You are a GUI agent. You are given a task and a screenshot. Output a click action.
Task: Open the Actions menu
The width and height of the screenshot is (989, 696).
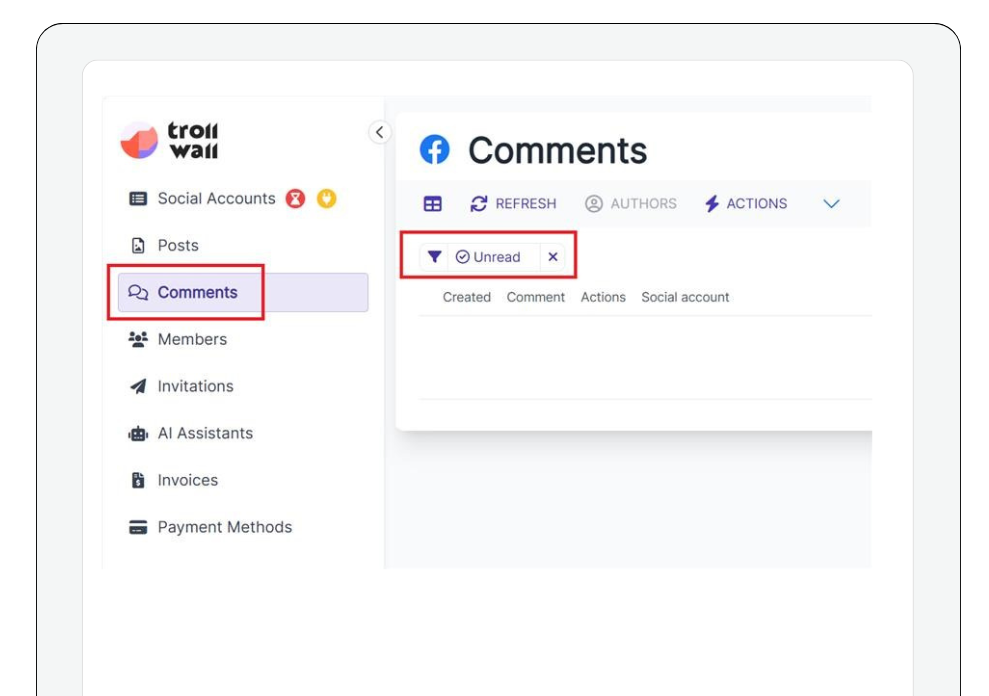point(745,204)
